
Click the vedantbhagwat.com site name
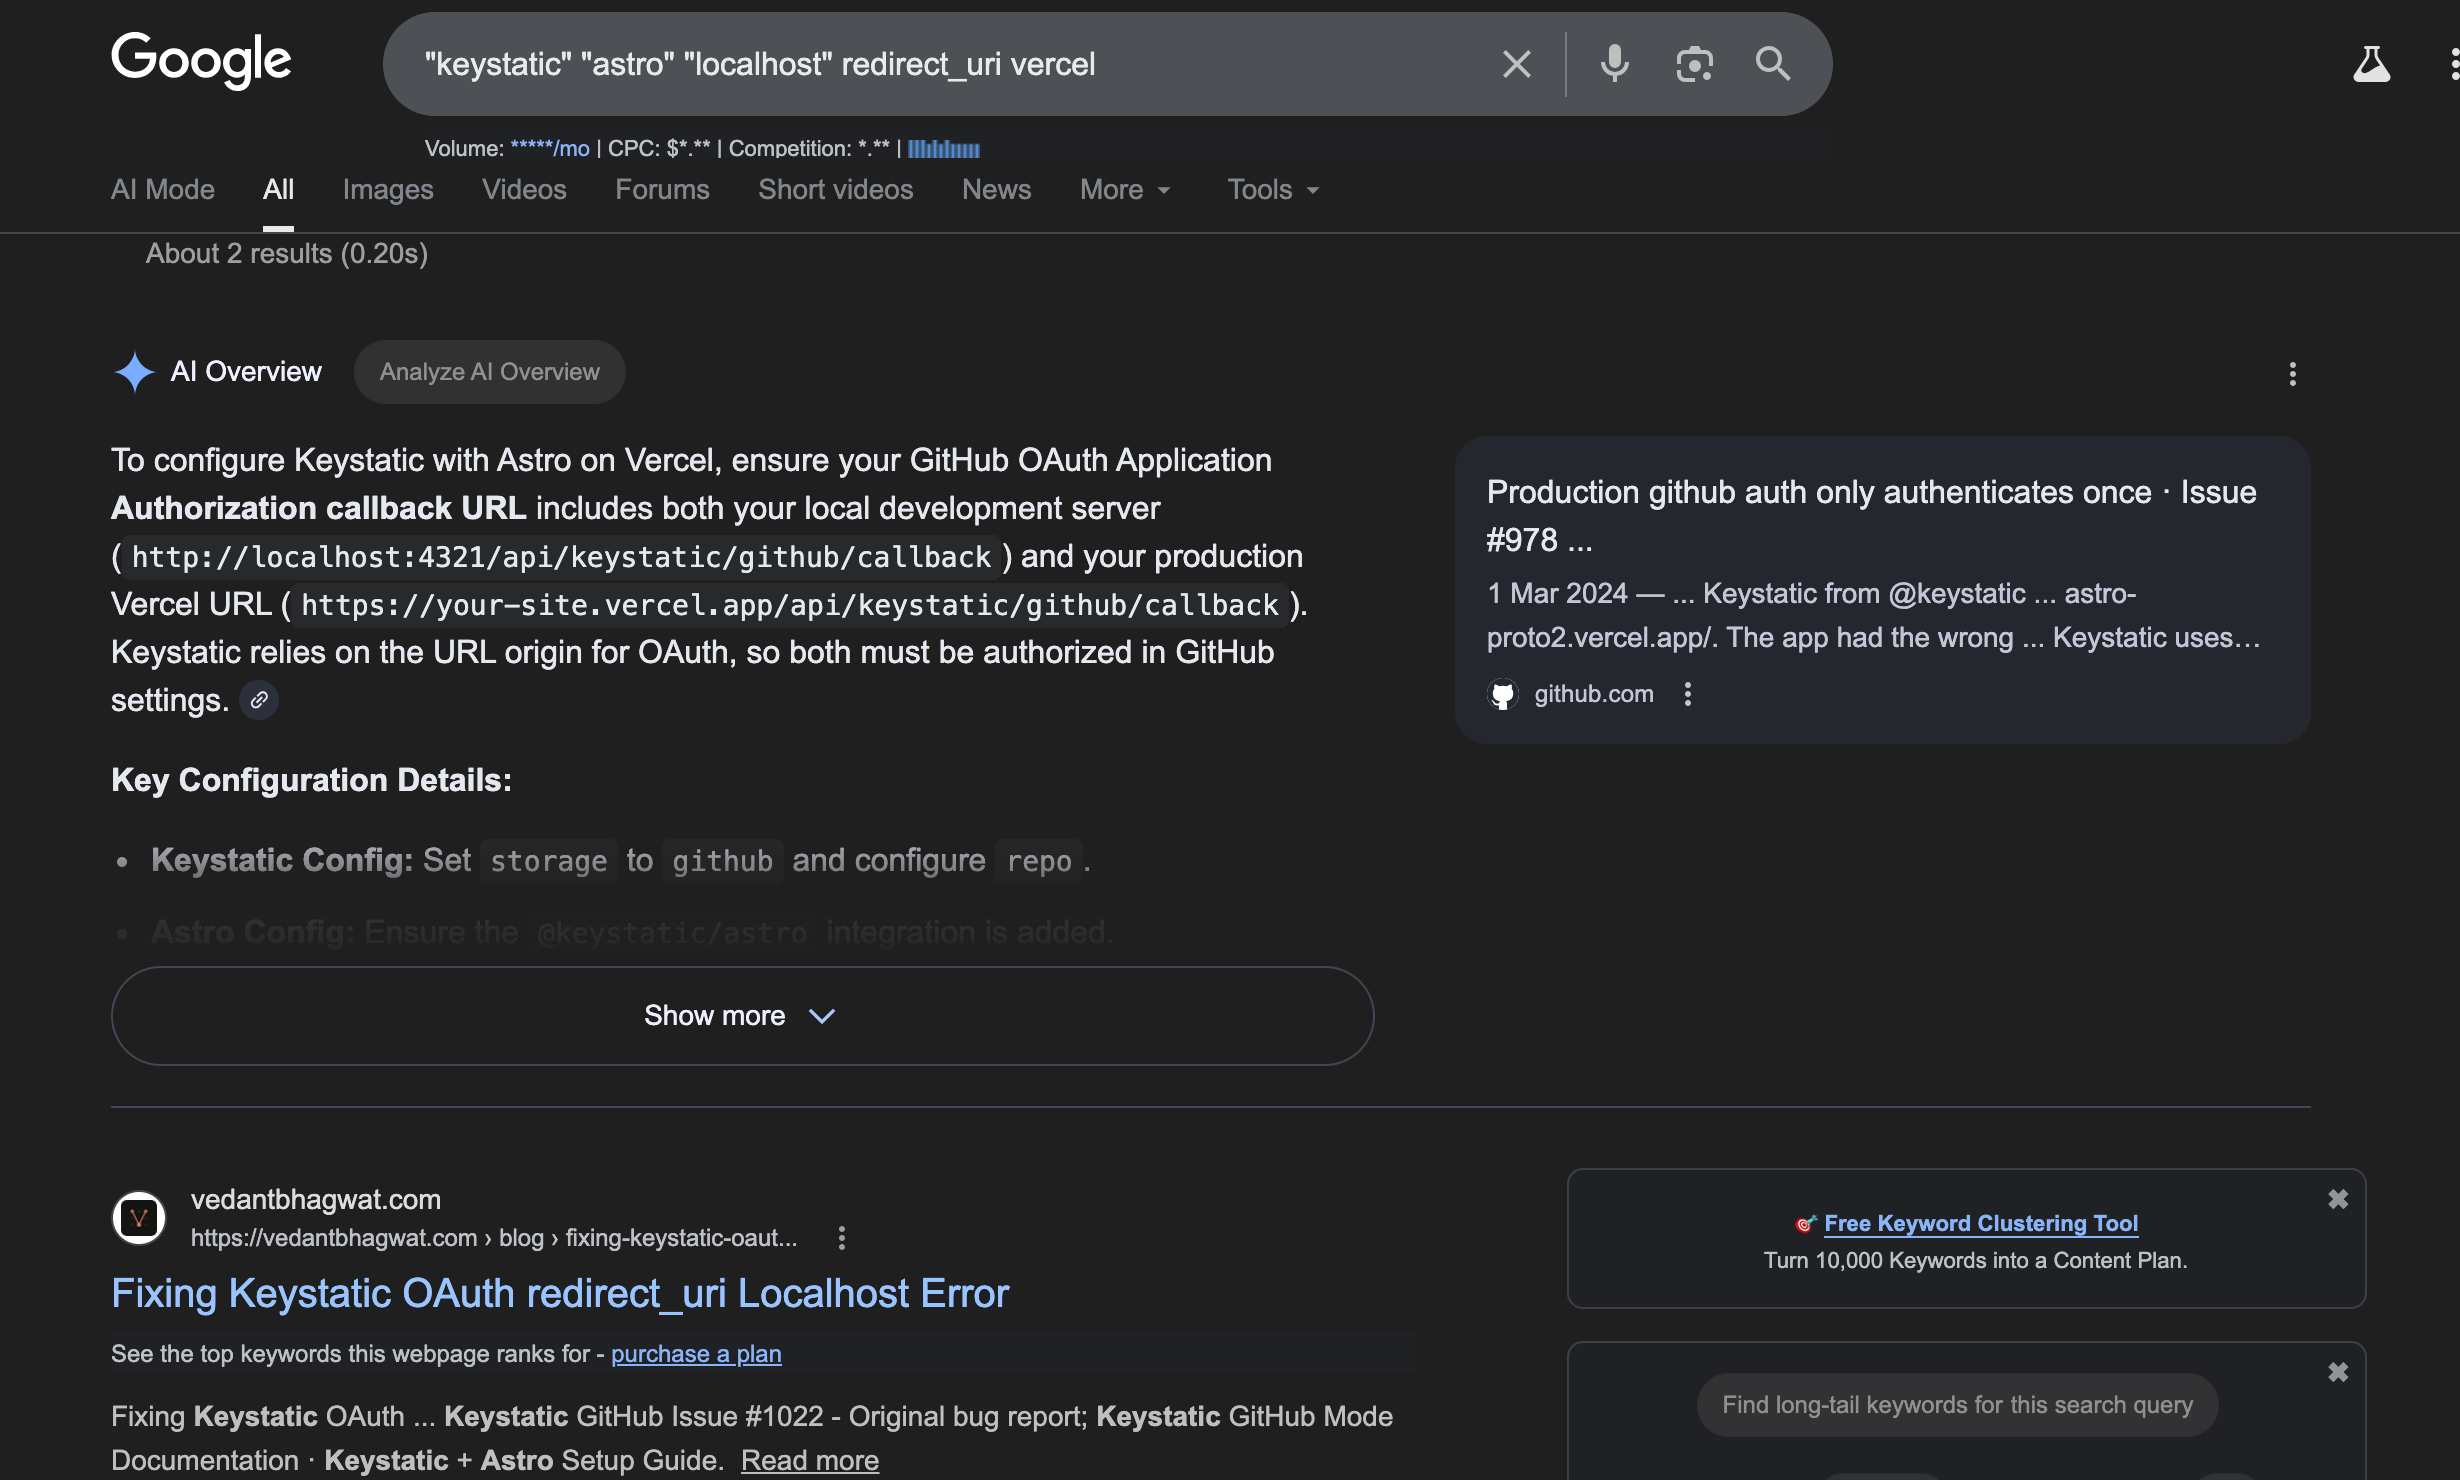point(316,1199)
